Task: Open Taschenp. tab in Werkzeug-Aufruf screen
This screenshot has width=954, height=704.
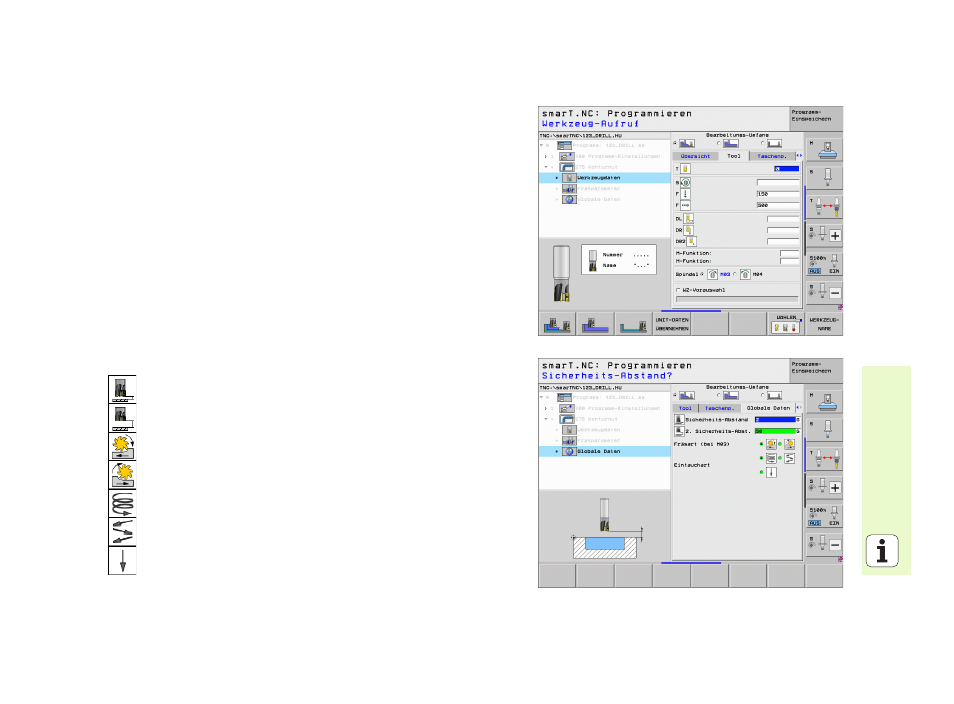Action: coord(772,156)
